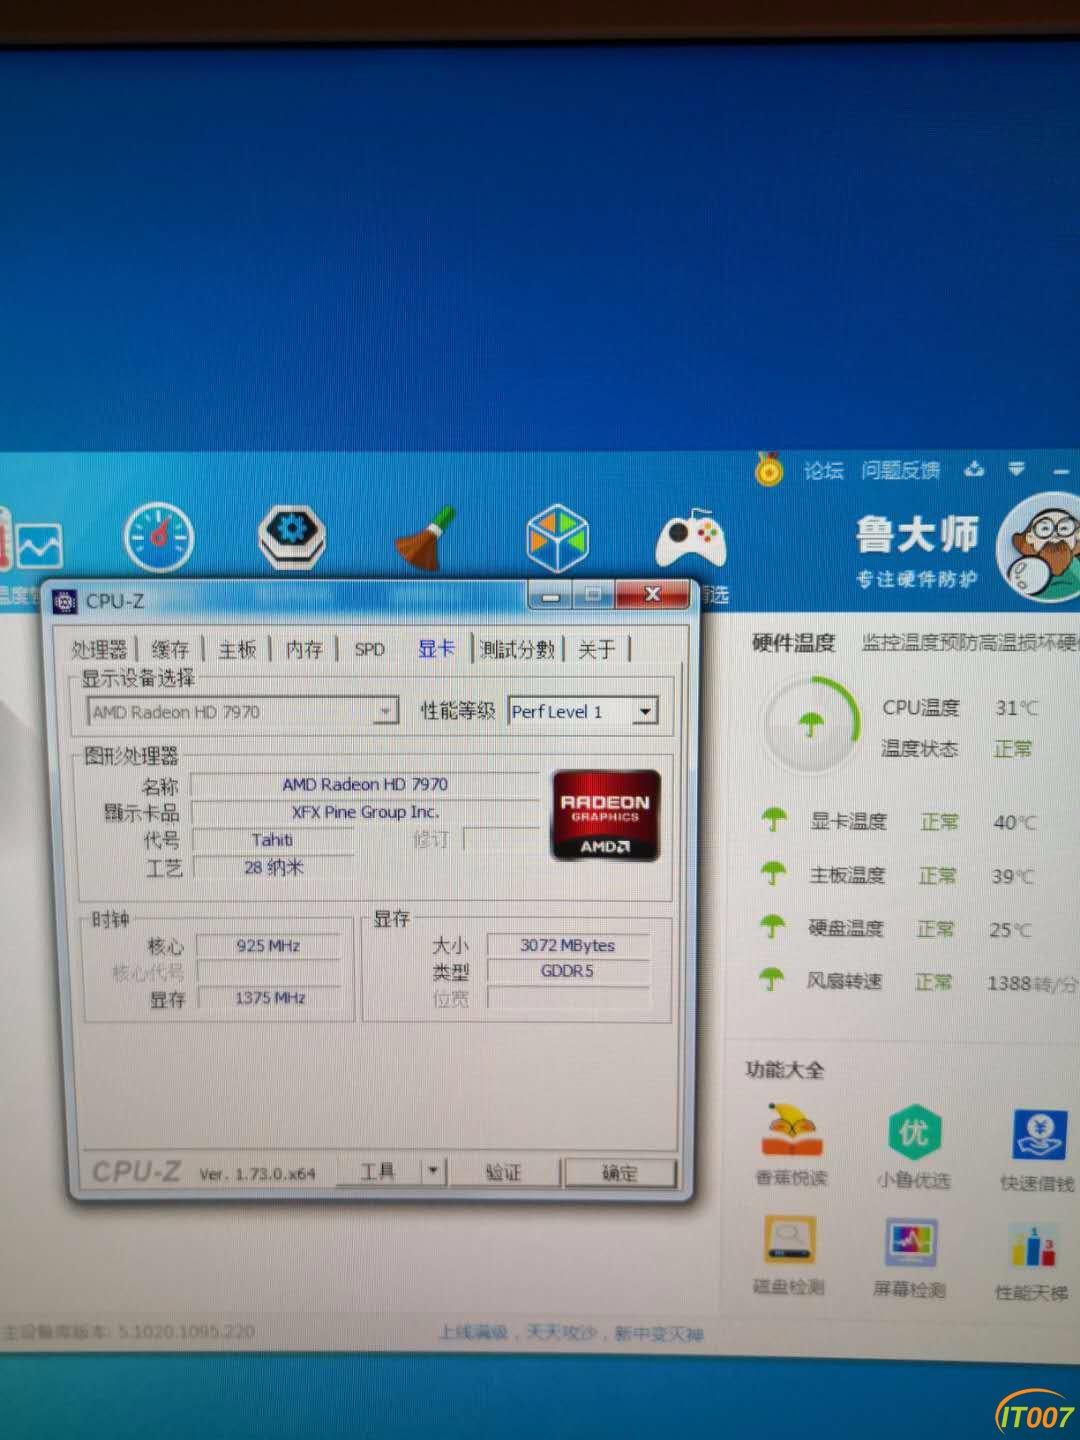Switch to the 处理器 tab in CPU-Z
This screenshot has height=1440, width=1080.
[x=99, y=650]
